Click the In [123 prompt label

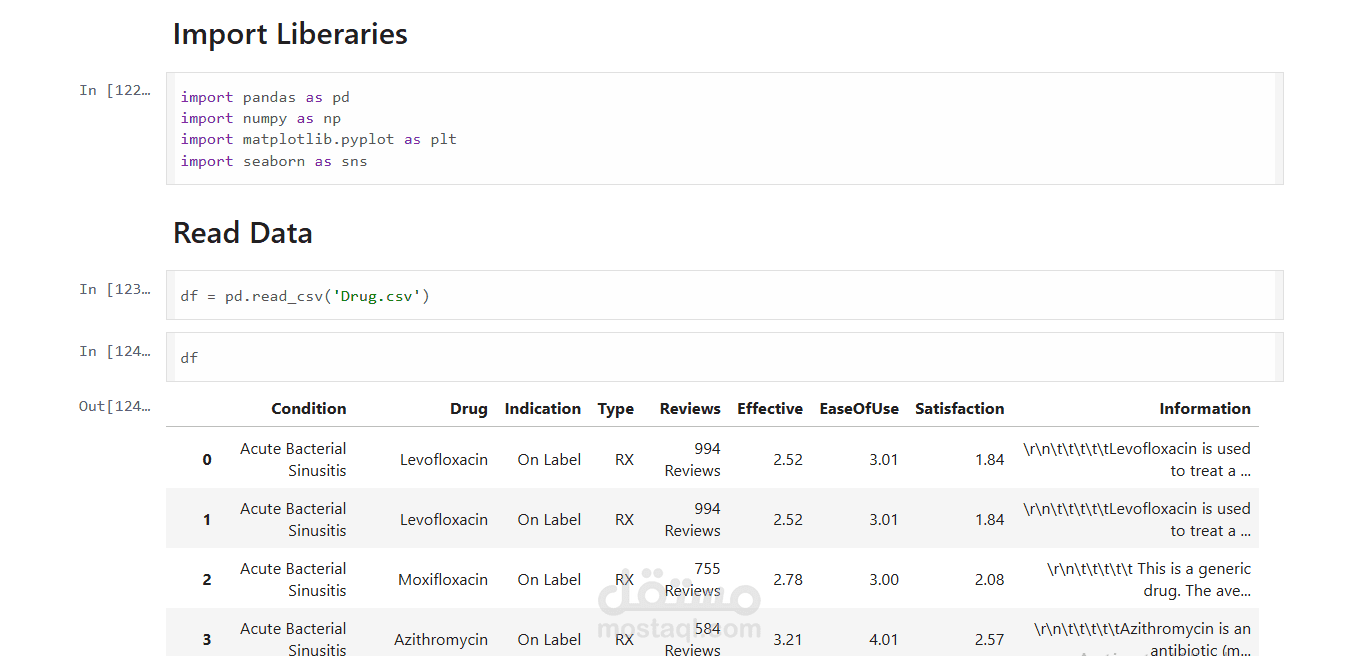point(115,289)
